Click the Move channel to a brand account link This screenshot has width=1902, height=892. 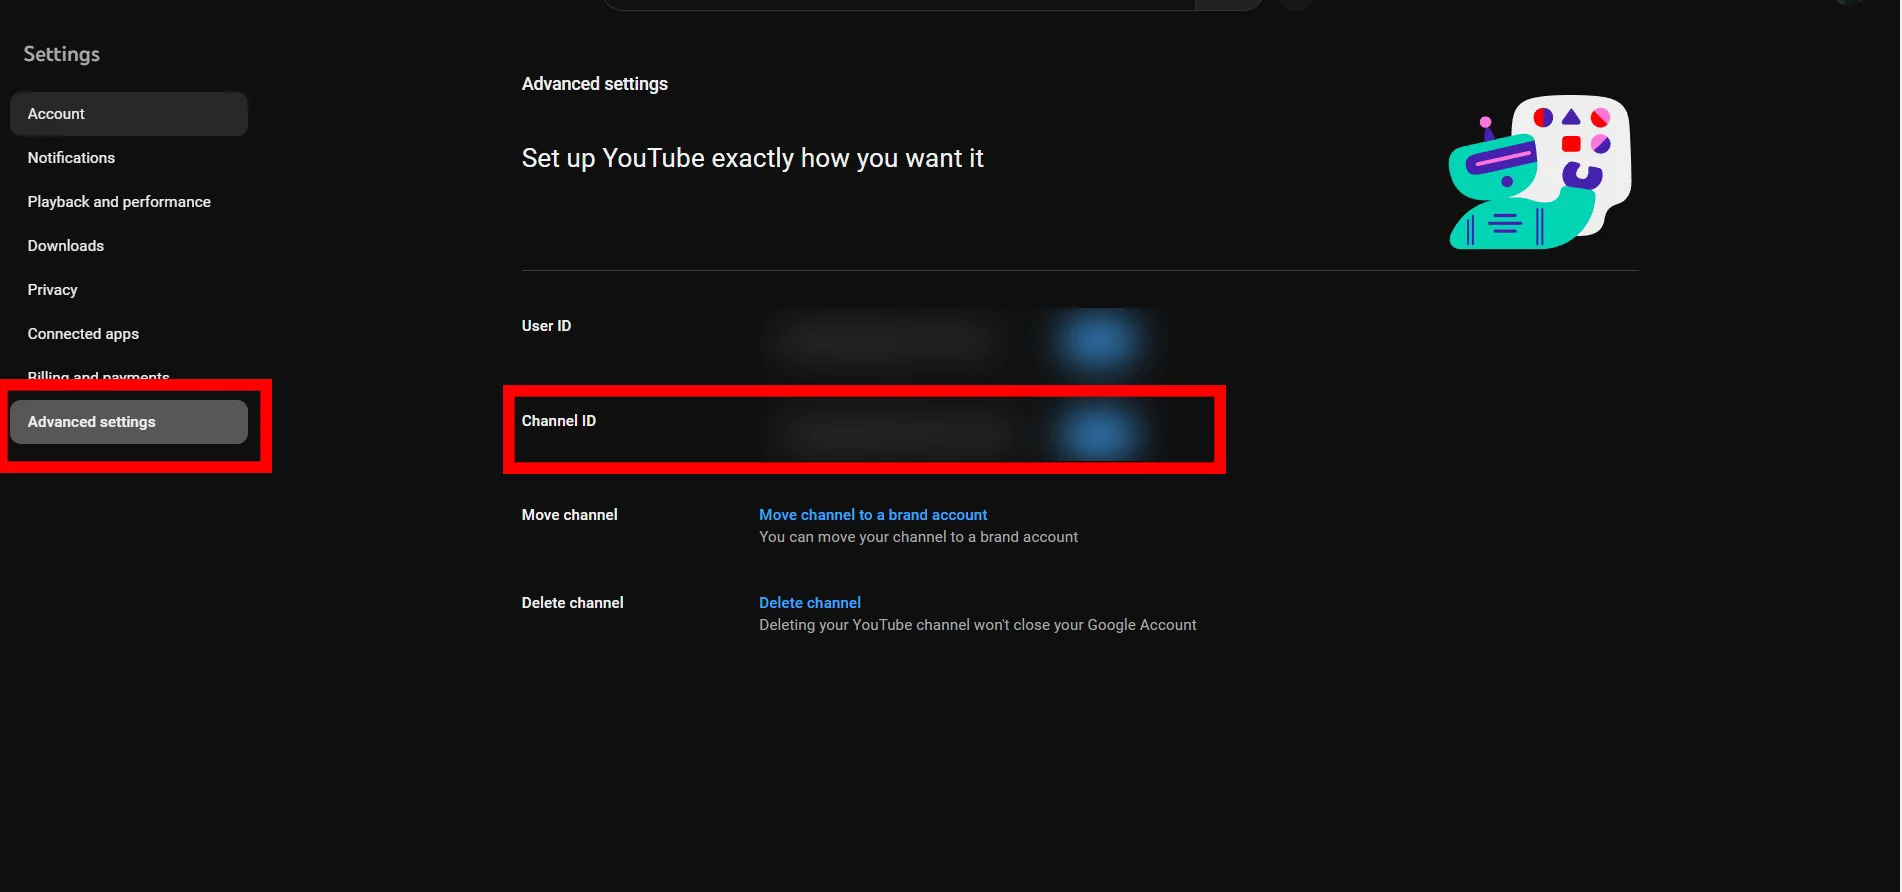pyautogui.click(x=873, y=515)
